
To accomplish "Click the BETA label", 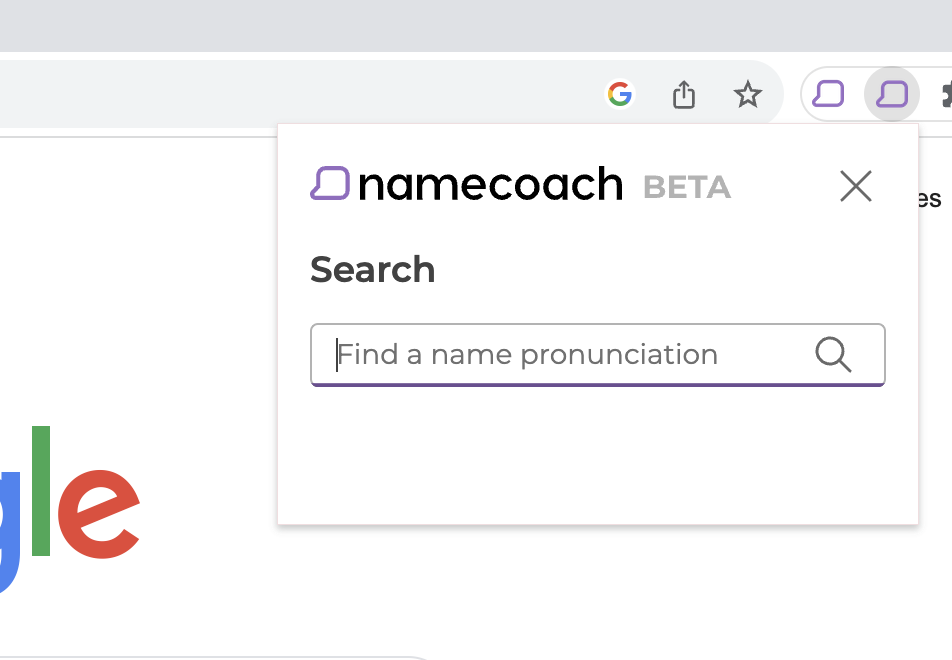I will point(687,187).
